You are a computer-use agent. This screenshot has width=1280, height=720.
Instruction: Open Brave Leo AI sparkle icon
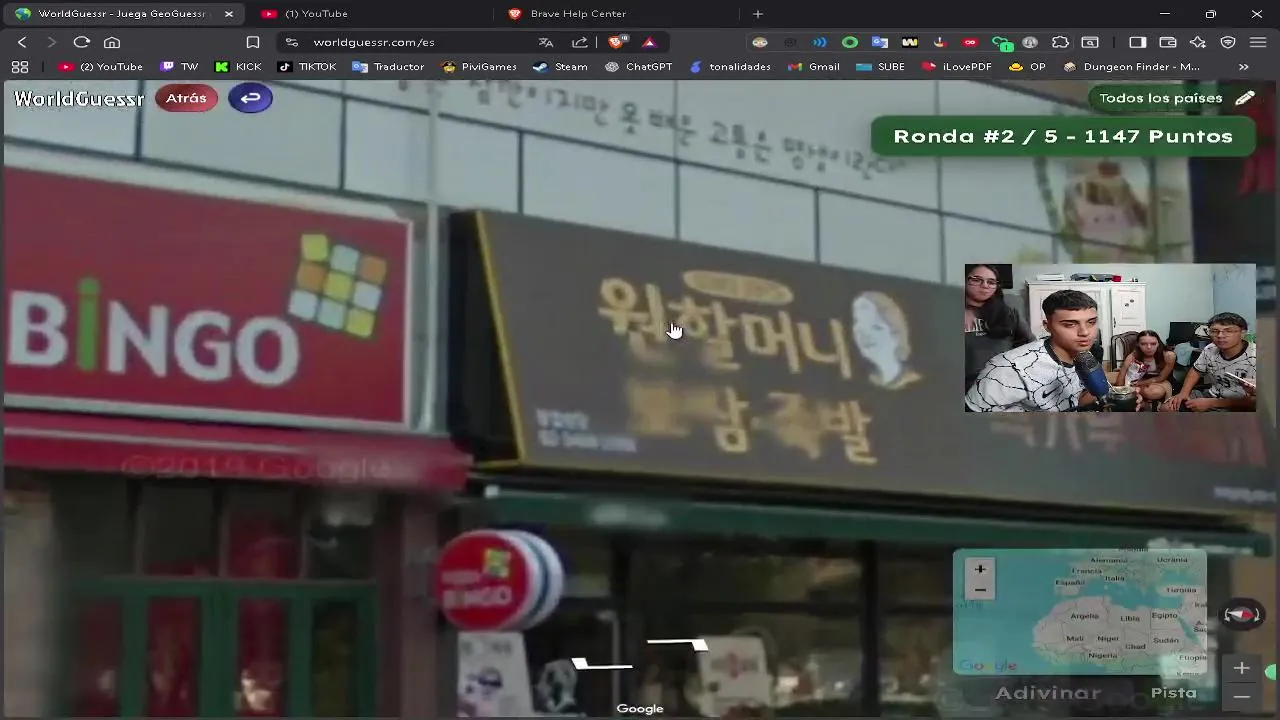(x=1198, y=42)
